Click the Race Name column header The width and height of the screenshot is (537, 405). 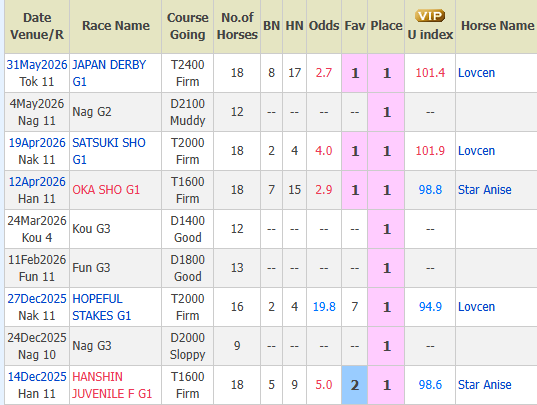pos(116,26)
